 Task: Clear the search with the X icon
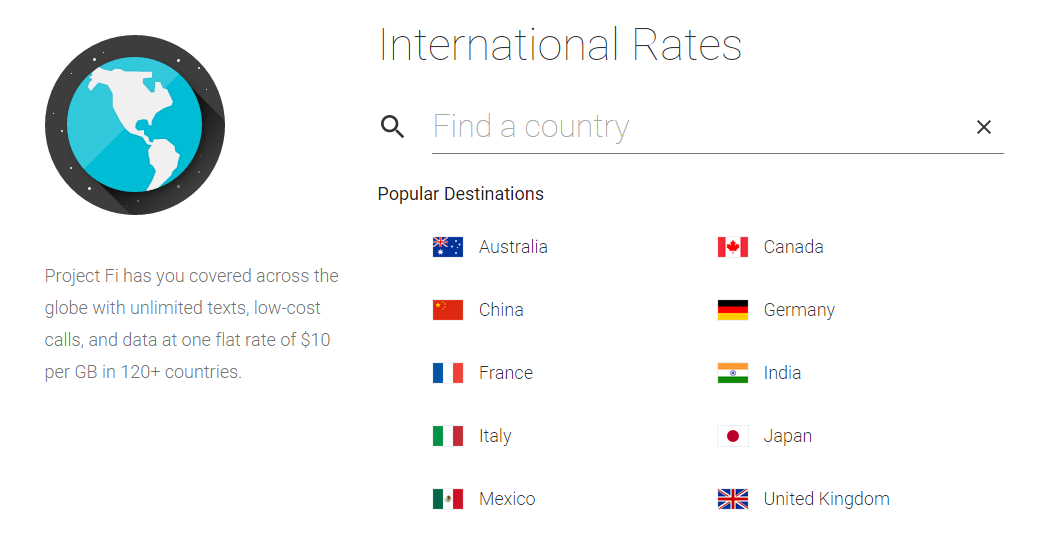pyautogui.click(x=984, y=127)
